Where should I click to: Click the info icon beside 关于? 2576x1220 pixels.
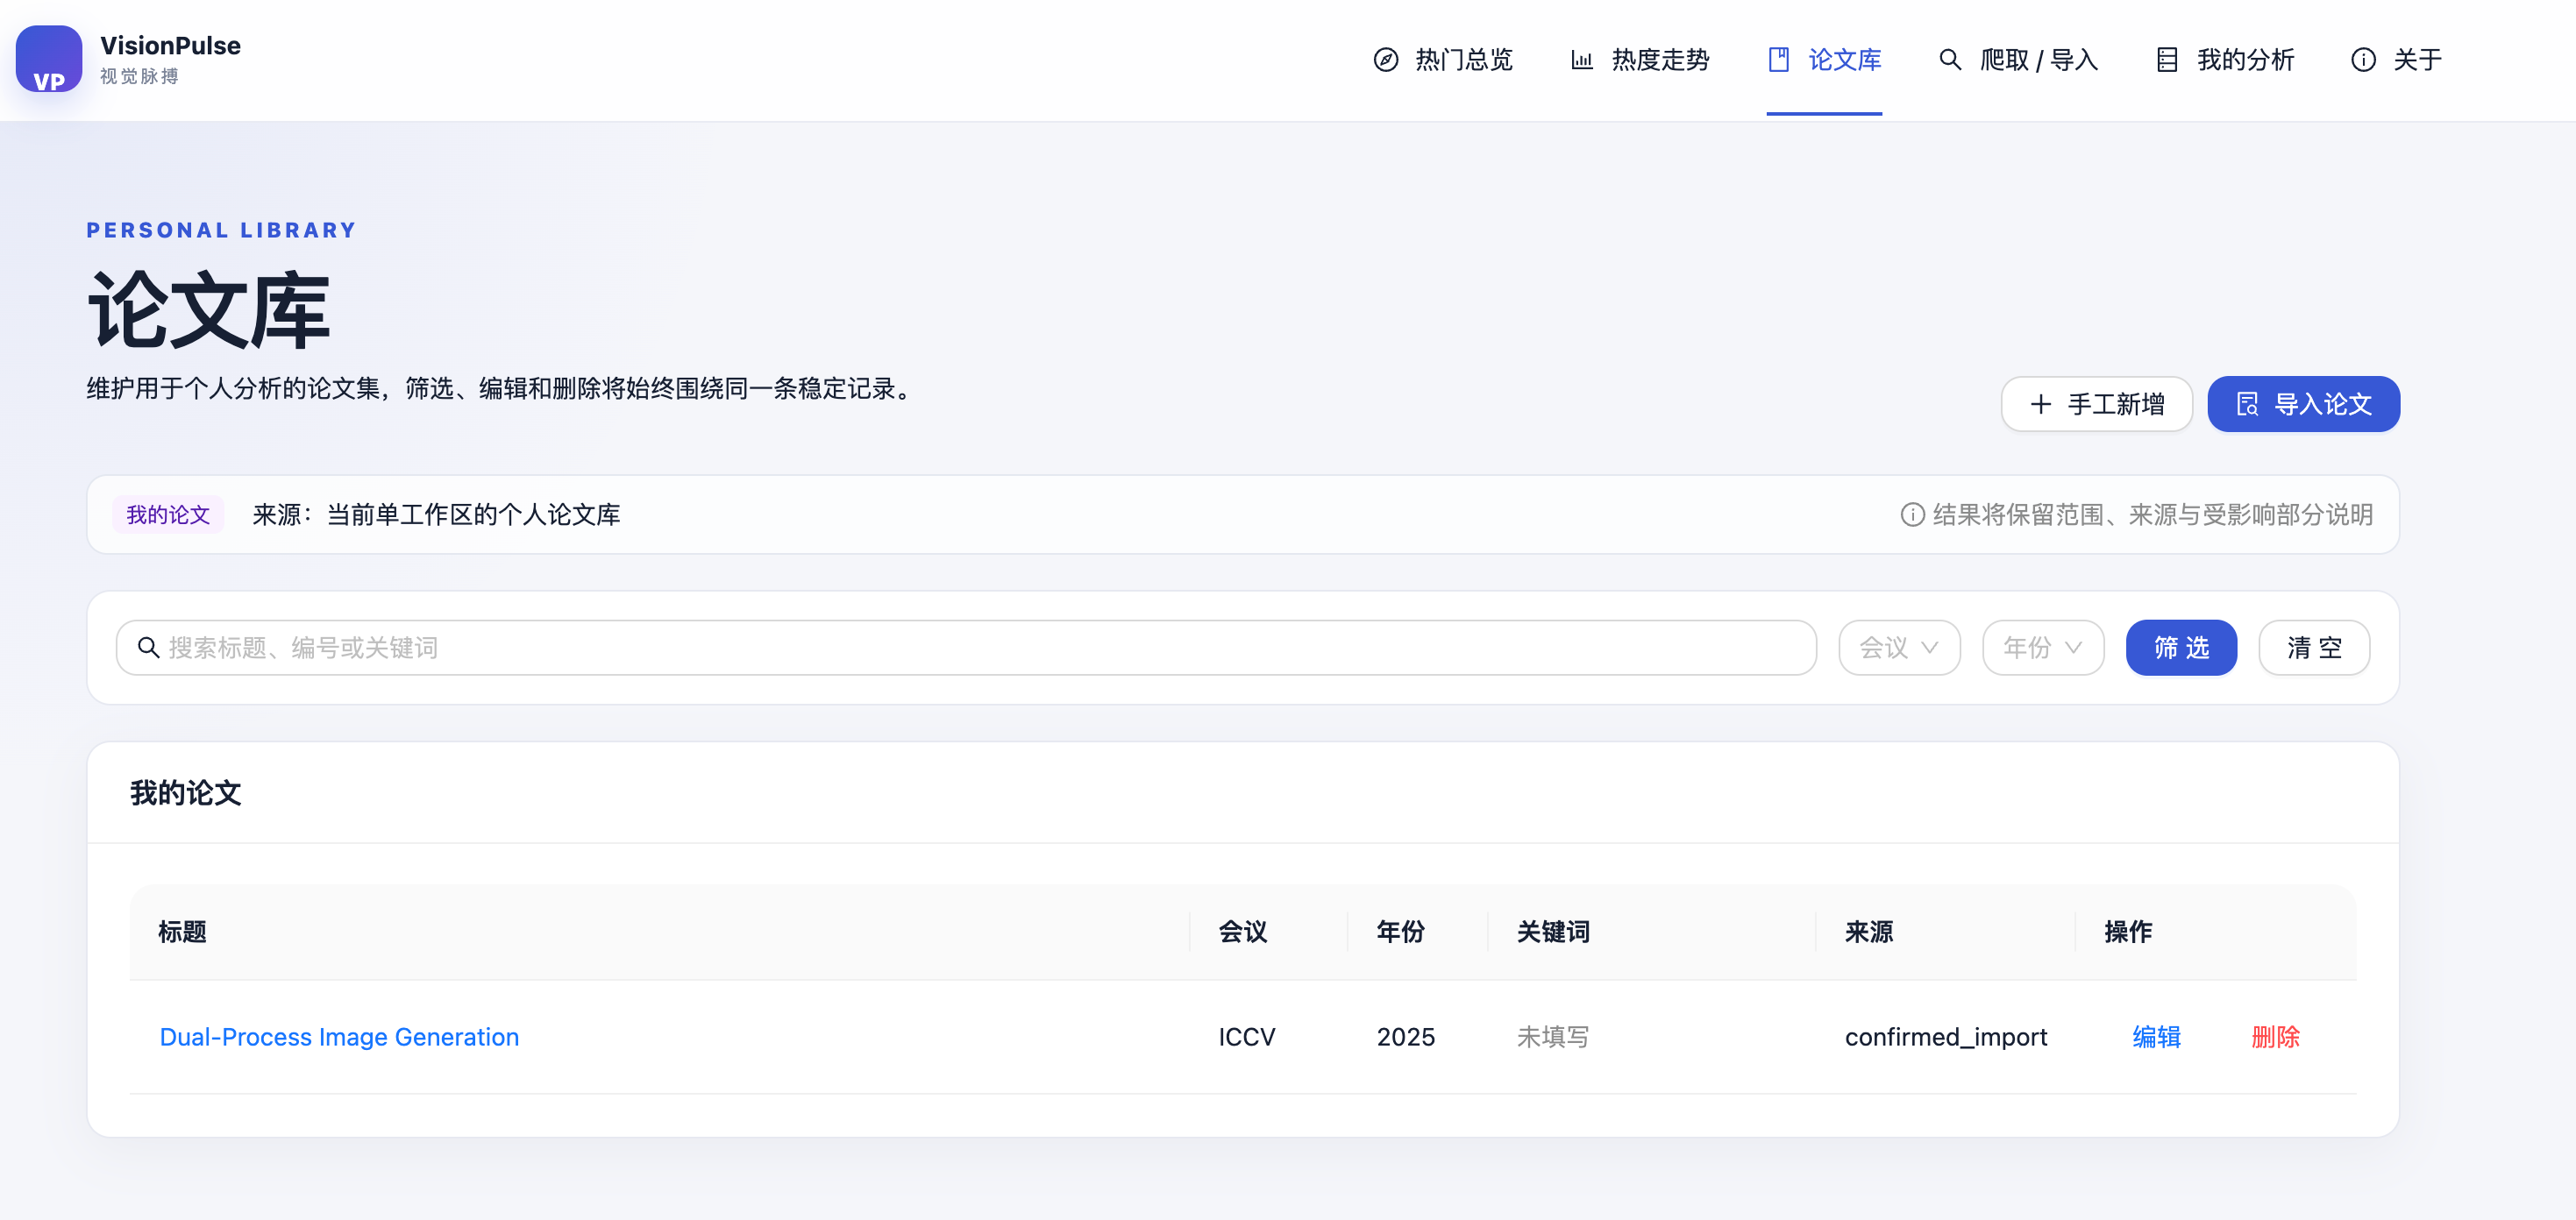pyautogui.click(x=2363, y=60)
